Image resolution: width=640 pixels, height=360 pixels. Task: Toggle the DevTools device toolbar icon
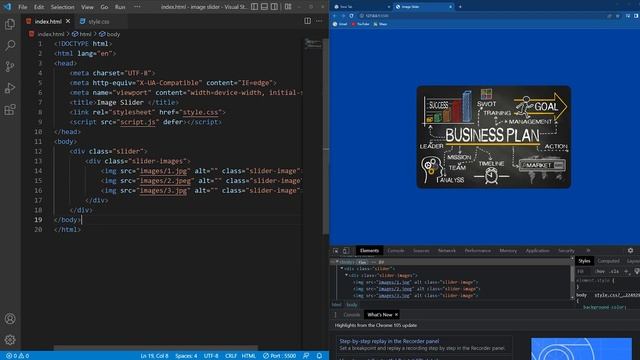[346, 251]
